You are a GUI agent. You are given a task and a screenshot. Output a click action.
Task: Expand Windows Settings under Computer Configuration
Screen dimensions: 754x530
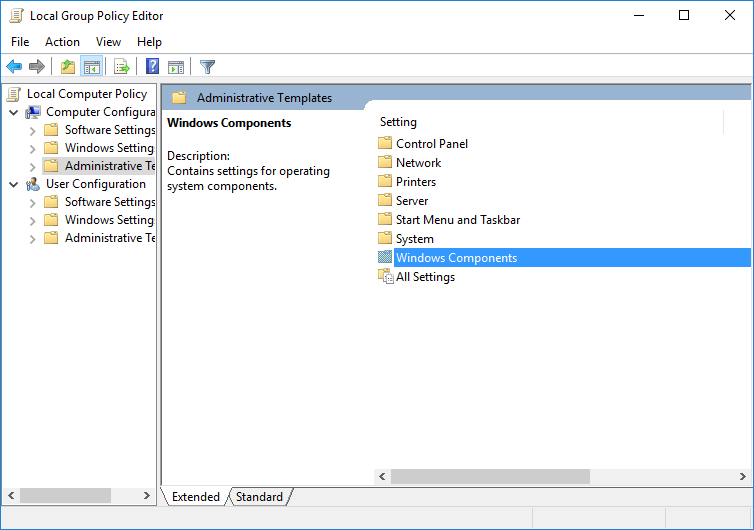point(32,149)
